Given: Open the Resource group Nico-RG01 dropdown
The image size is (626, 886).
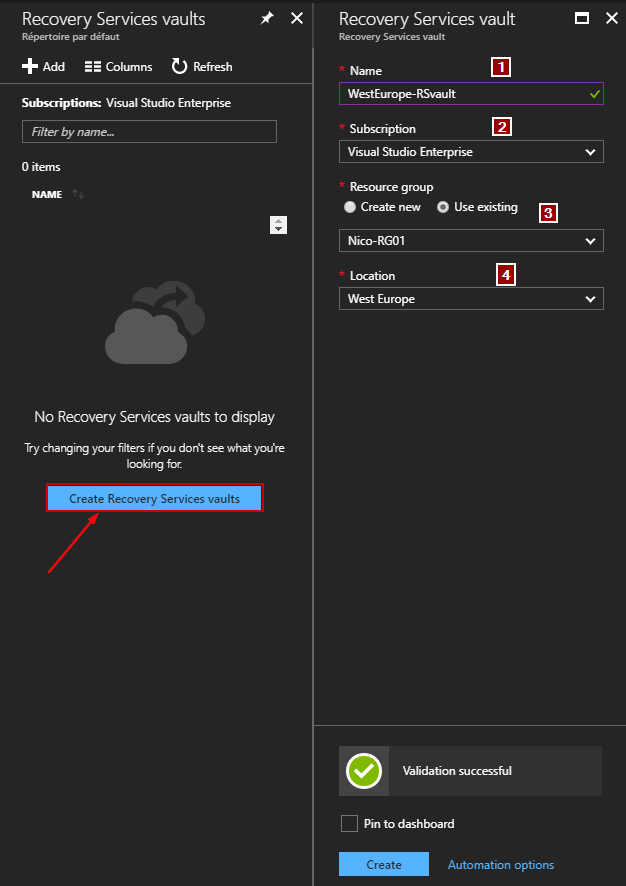Looking at the screenshot, I should click(x=471, y=241).
